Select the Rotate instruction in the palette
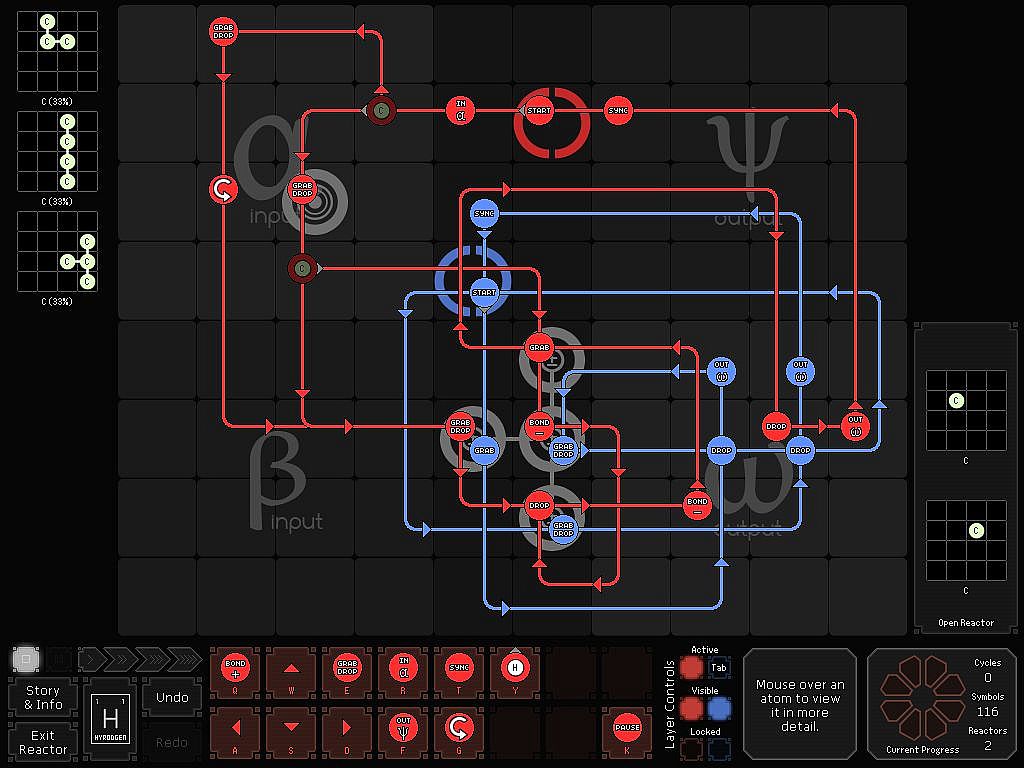 point(459,727)
